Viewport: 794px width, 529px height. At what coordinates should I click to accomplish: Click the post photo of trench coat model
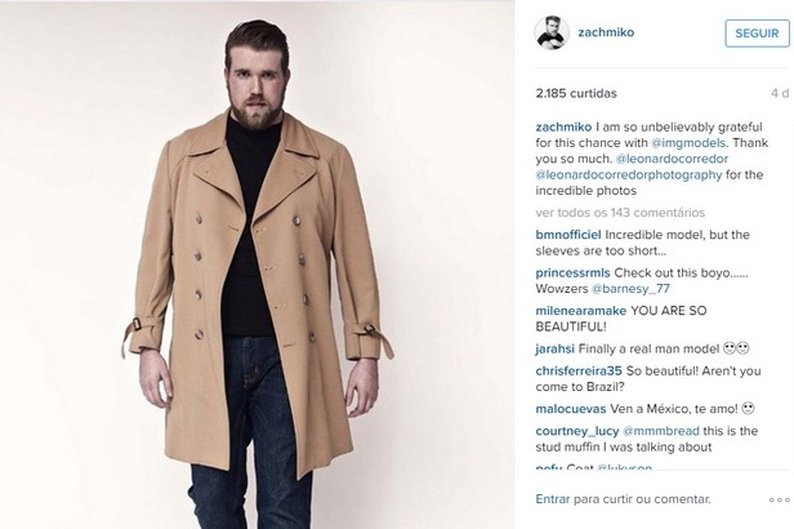257,264
